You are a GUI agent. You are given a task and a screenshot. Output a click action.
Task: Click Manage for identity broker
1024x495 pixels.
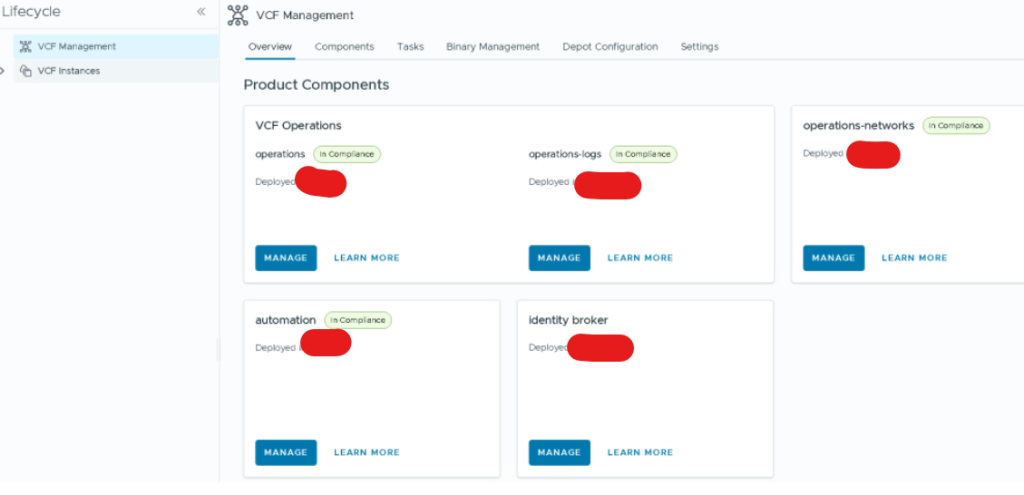[x=559, y=452]
